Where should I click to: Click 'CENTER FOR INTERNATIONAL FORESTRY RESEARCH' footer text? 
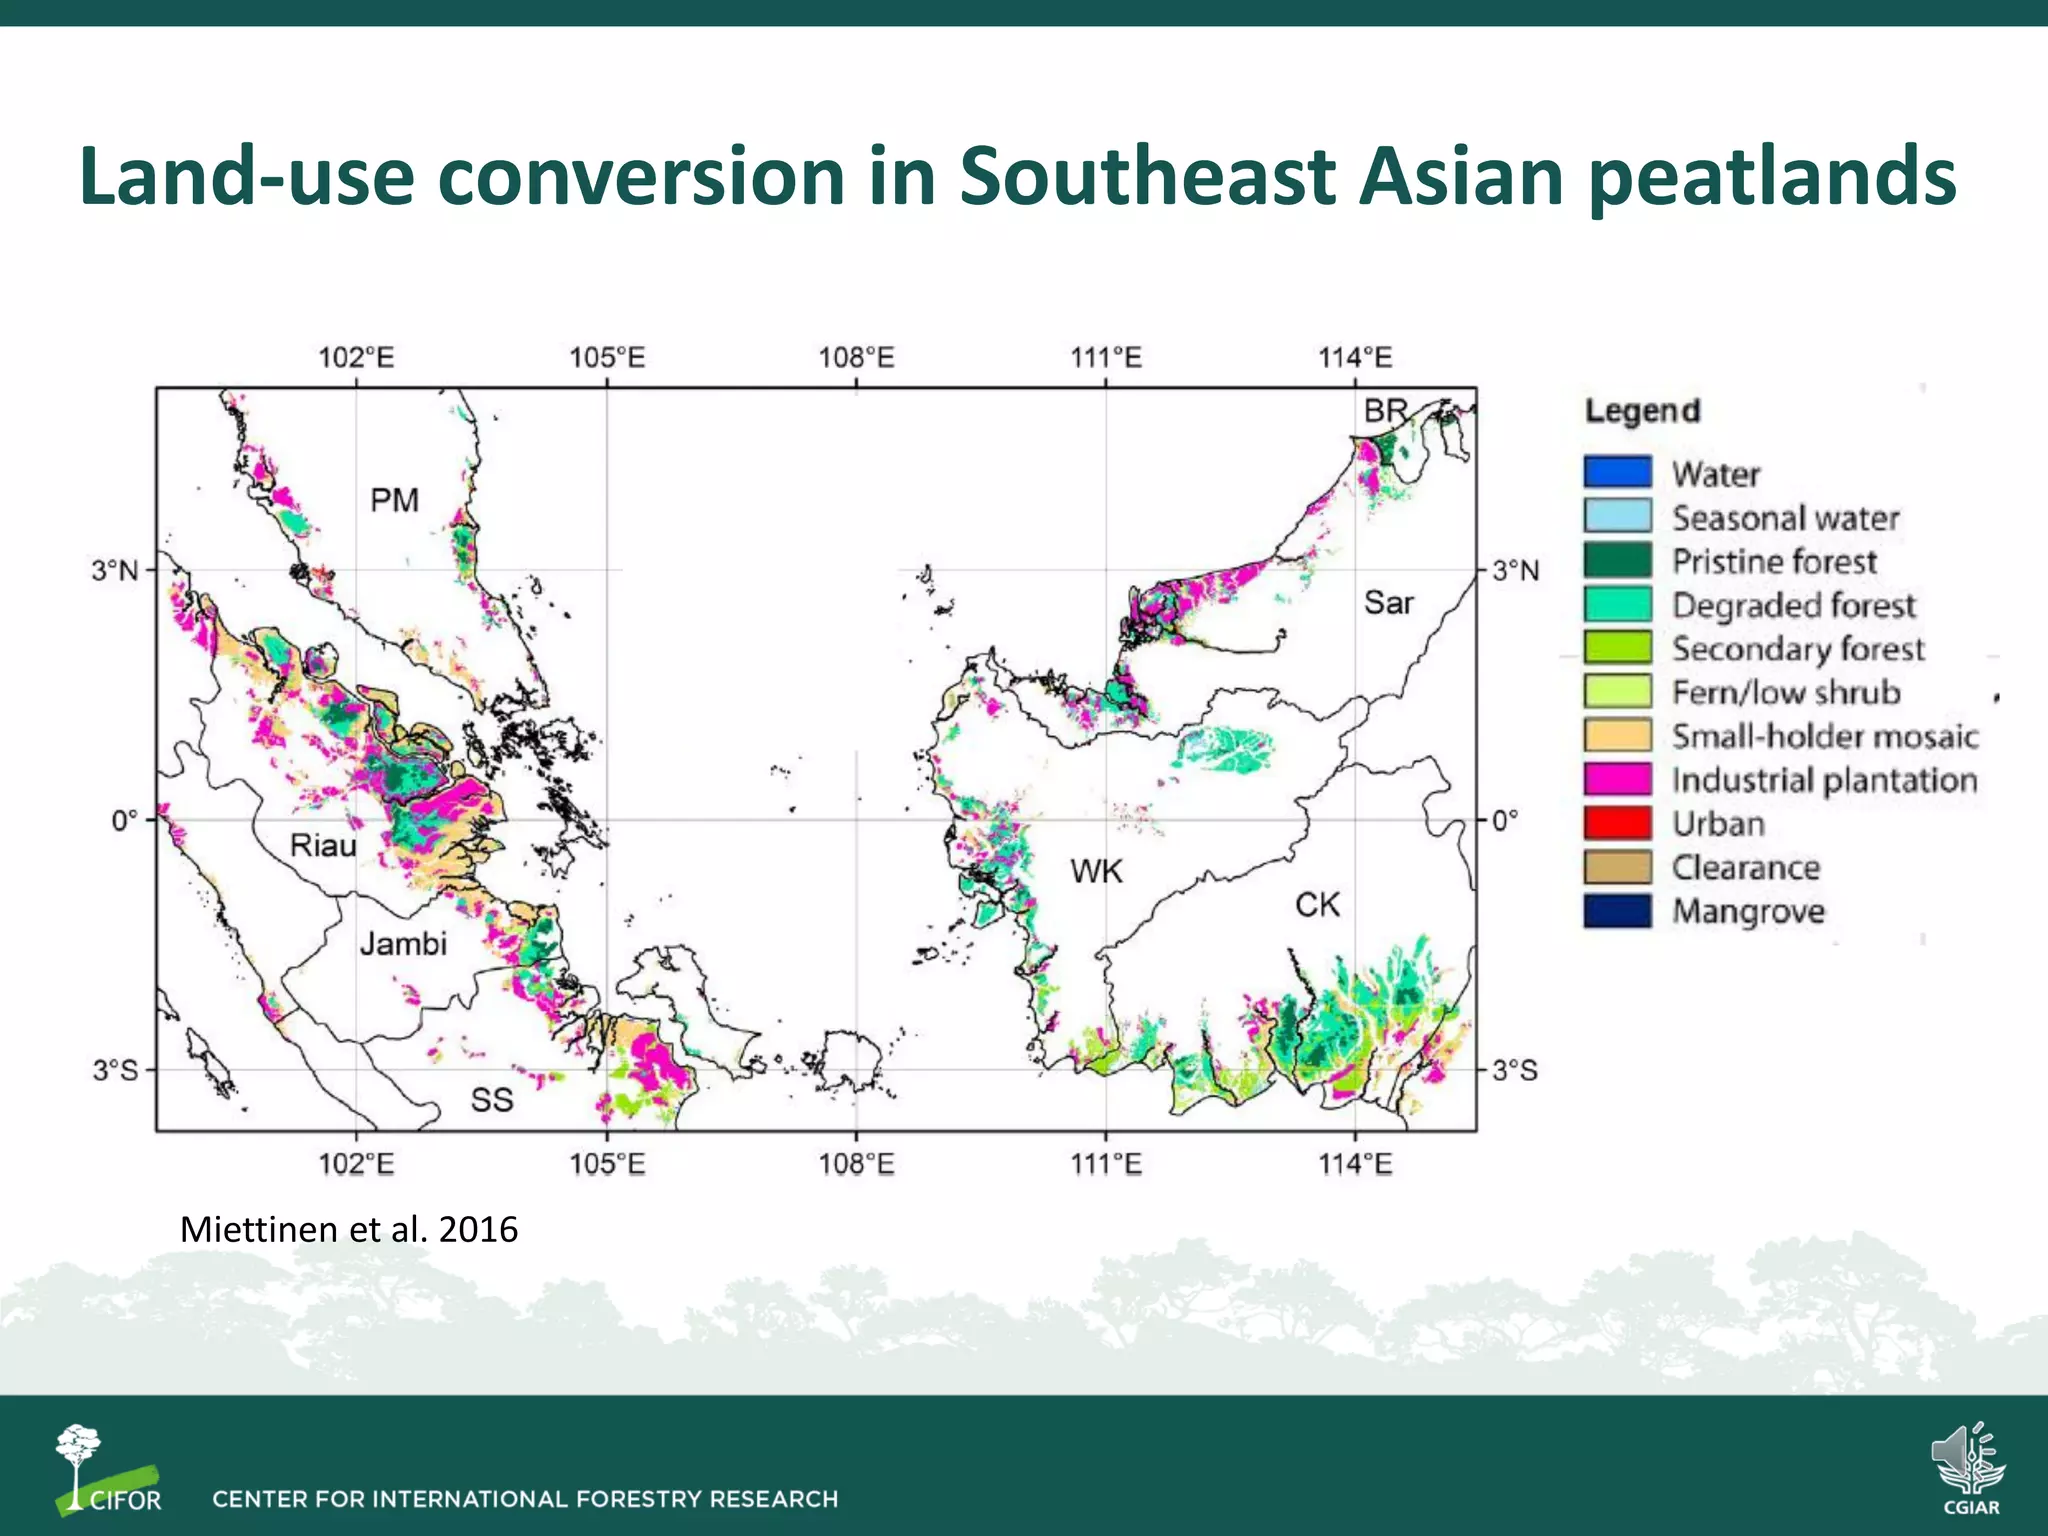click(525, 1499)
